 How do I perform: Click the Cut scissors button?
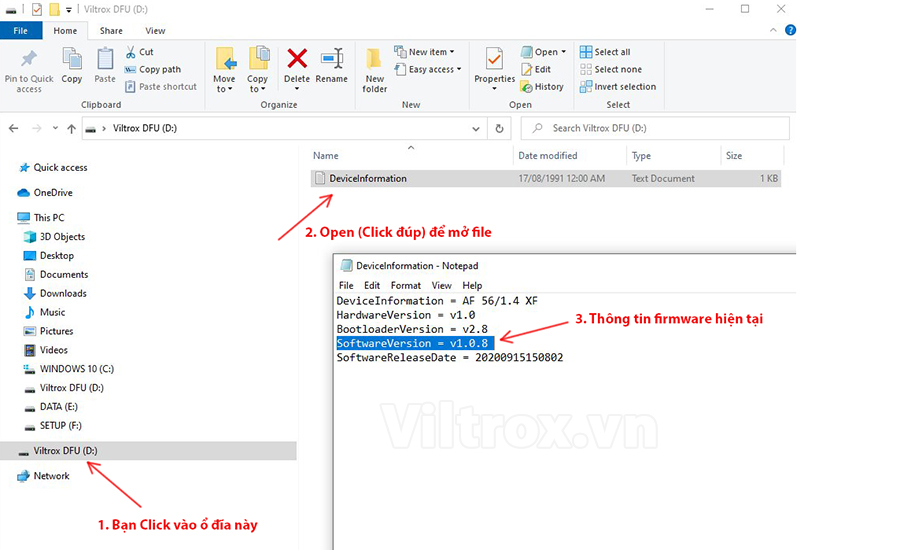(x=139, y=52)
